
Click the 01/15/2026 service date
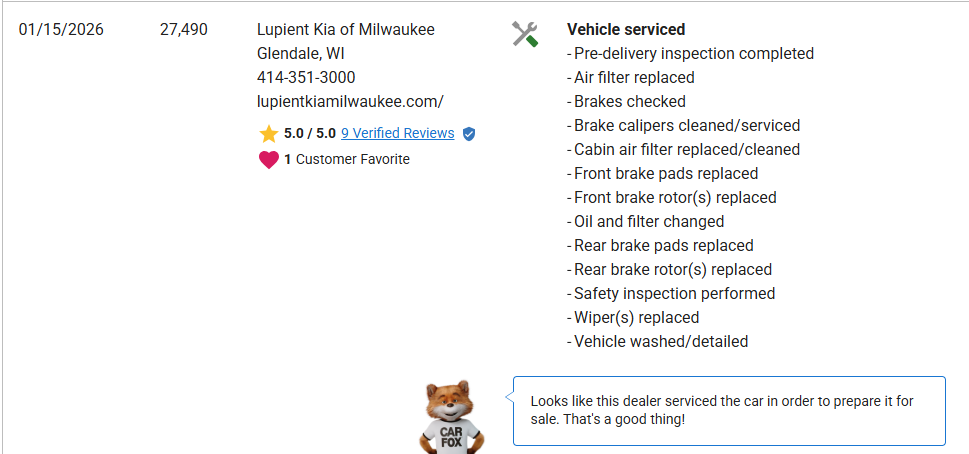61,29
